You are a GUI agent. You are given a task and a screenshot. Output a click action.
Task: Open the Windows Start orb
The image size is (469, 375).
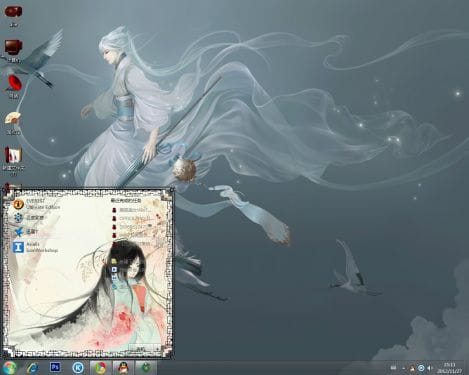[x=9, y=368]
